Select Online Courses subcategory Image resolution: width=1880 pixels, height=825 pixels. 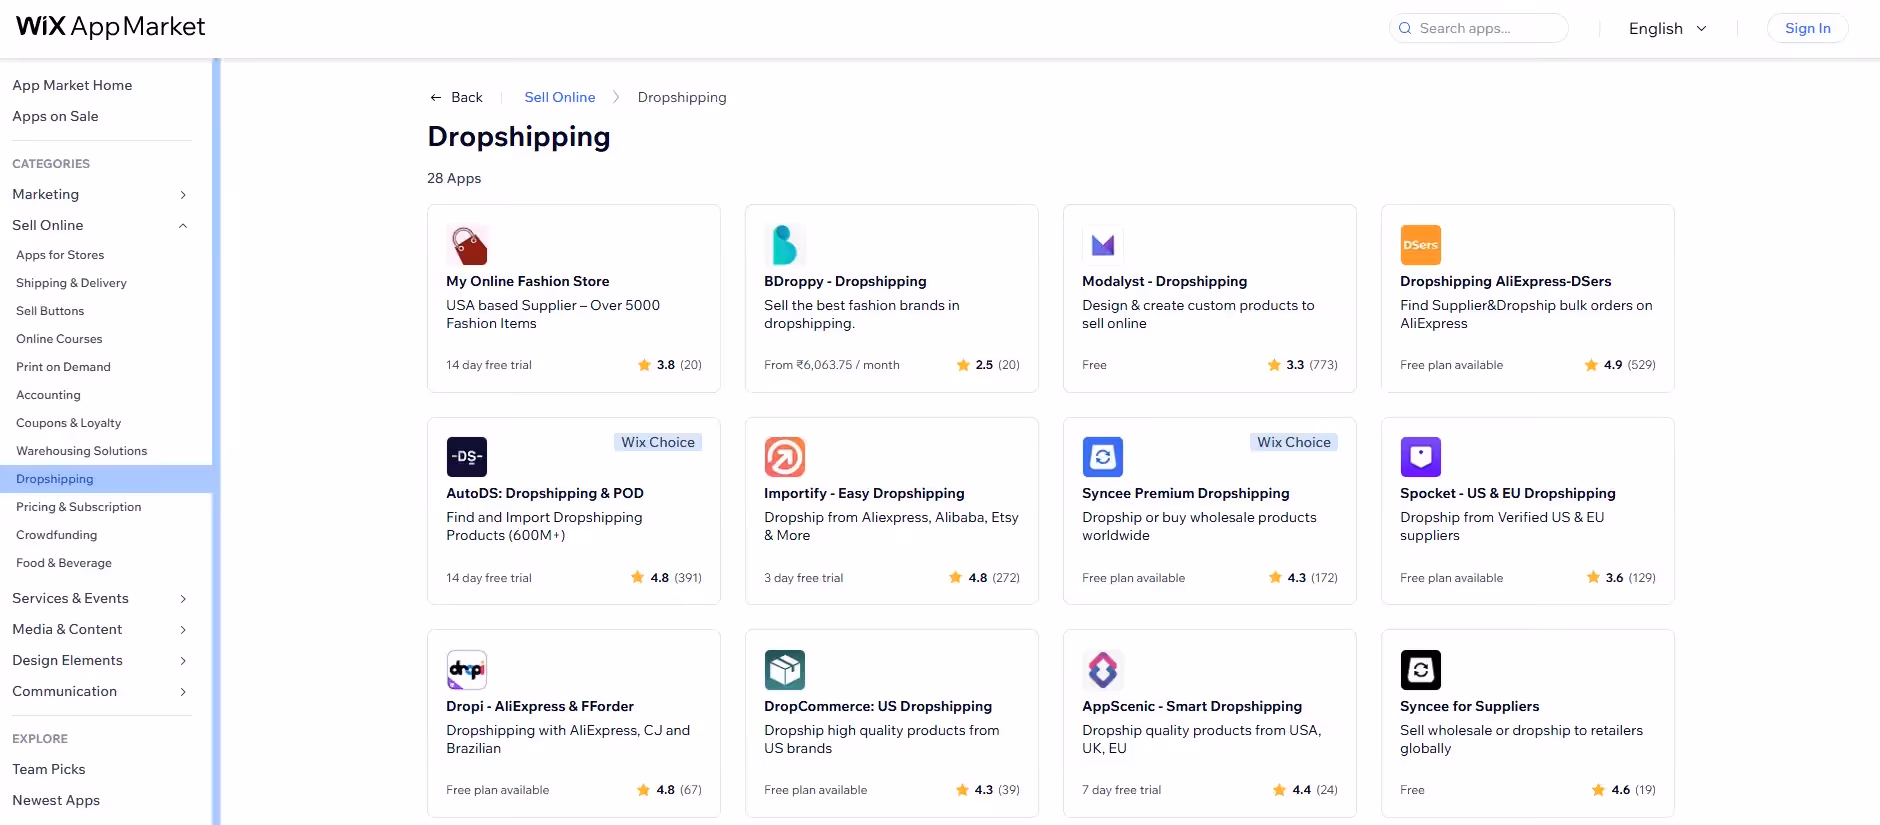click(x=59, y=339)
